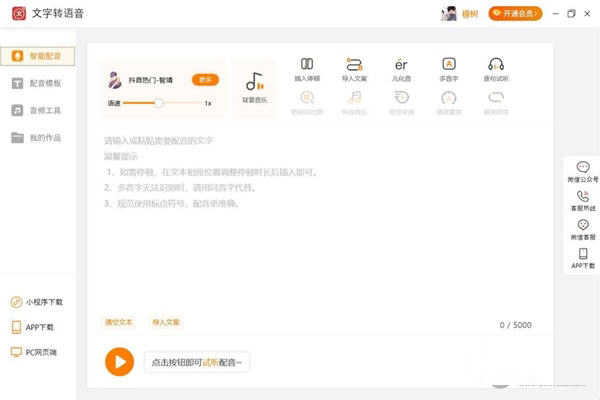The image size is (600, 400).
Task: Click the music-note icon beside 音频工具
Action: 17,110
